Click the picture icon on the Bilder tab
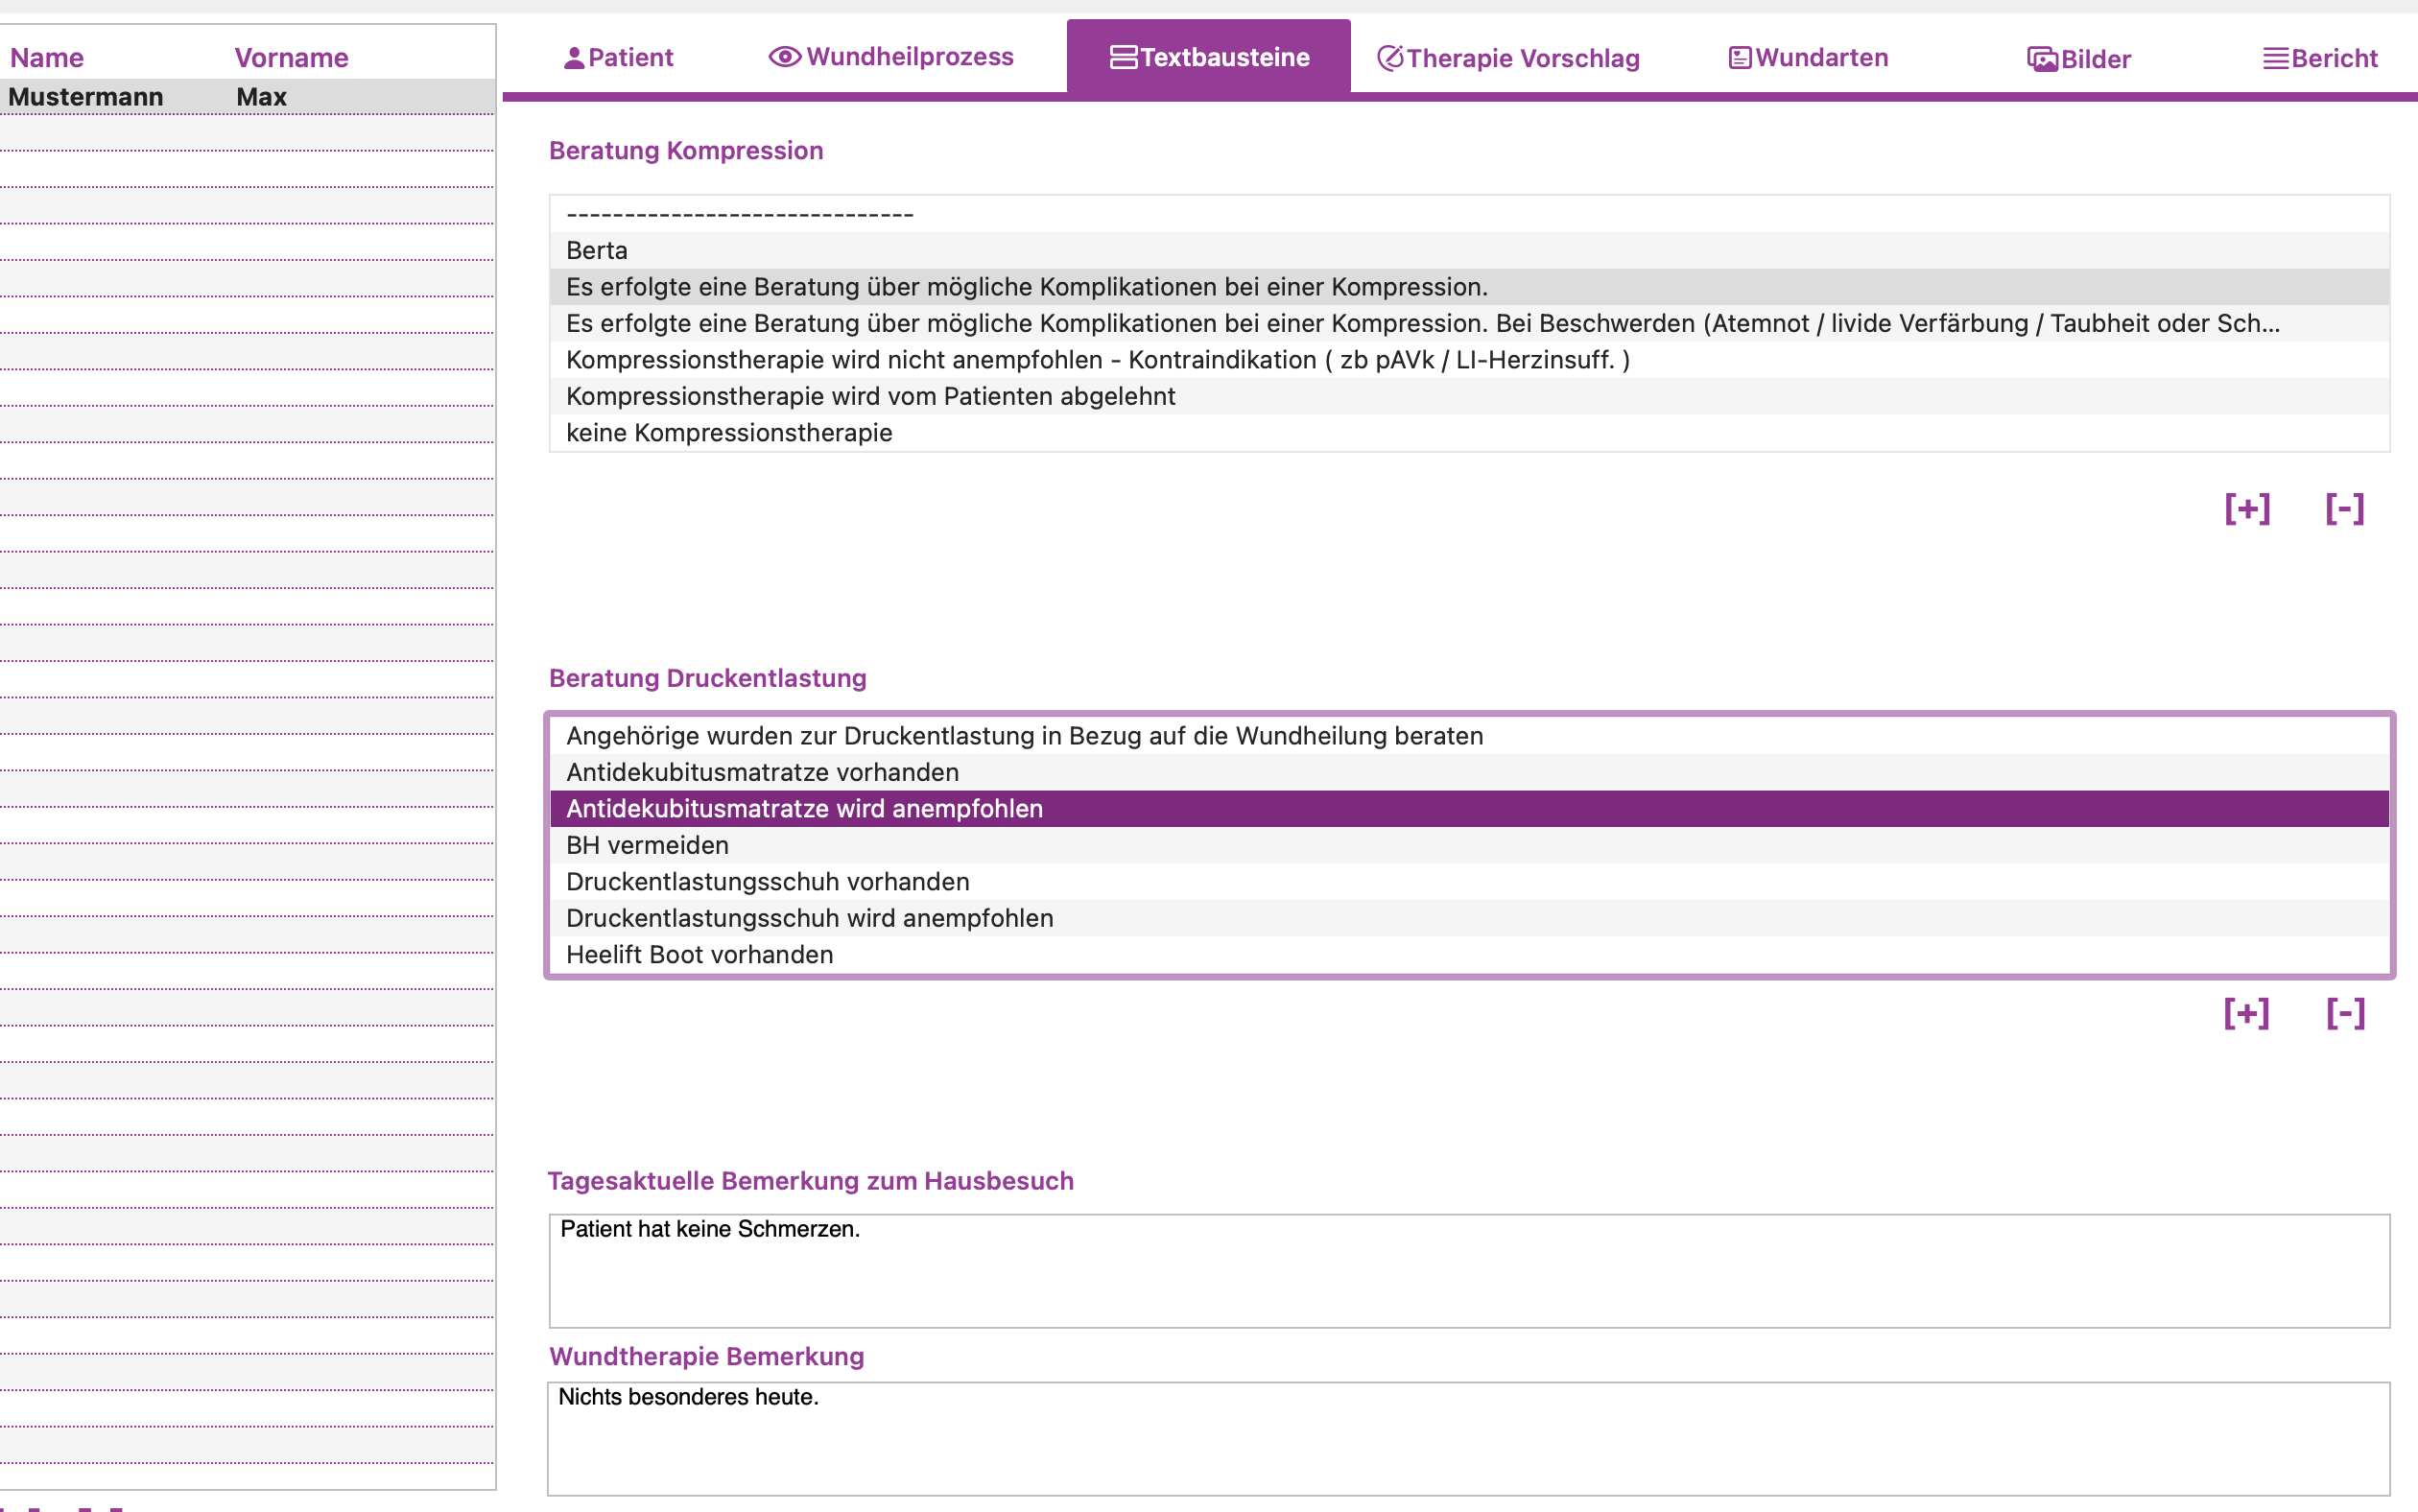 [x=2042, y=59]
